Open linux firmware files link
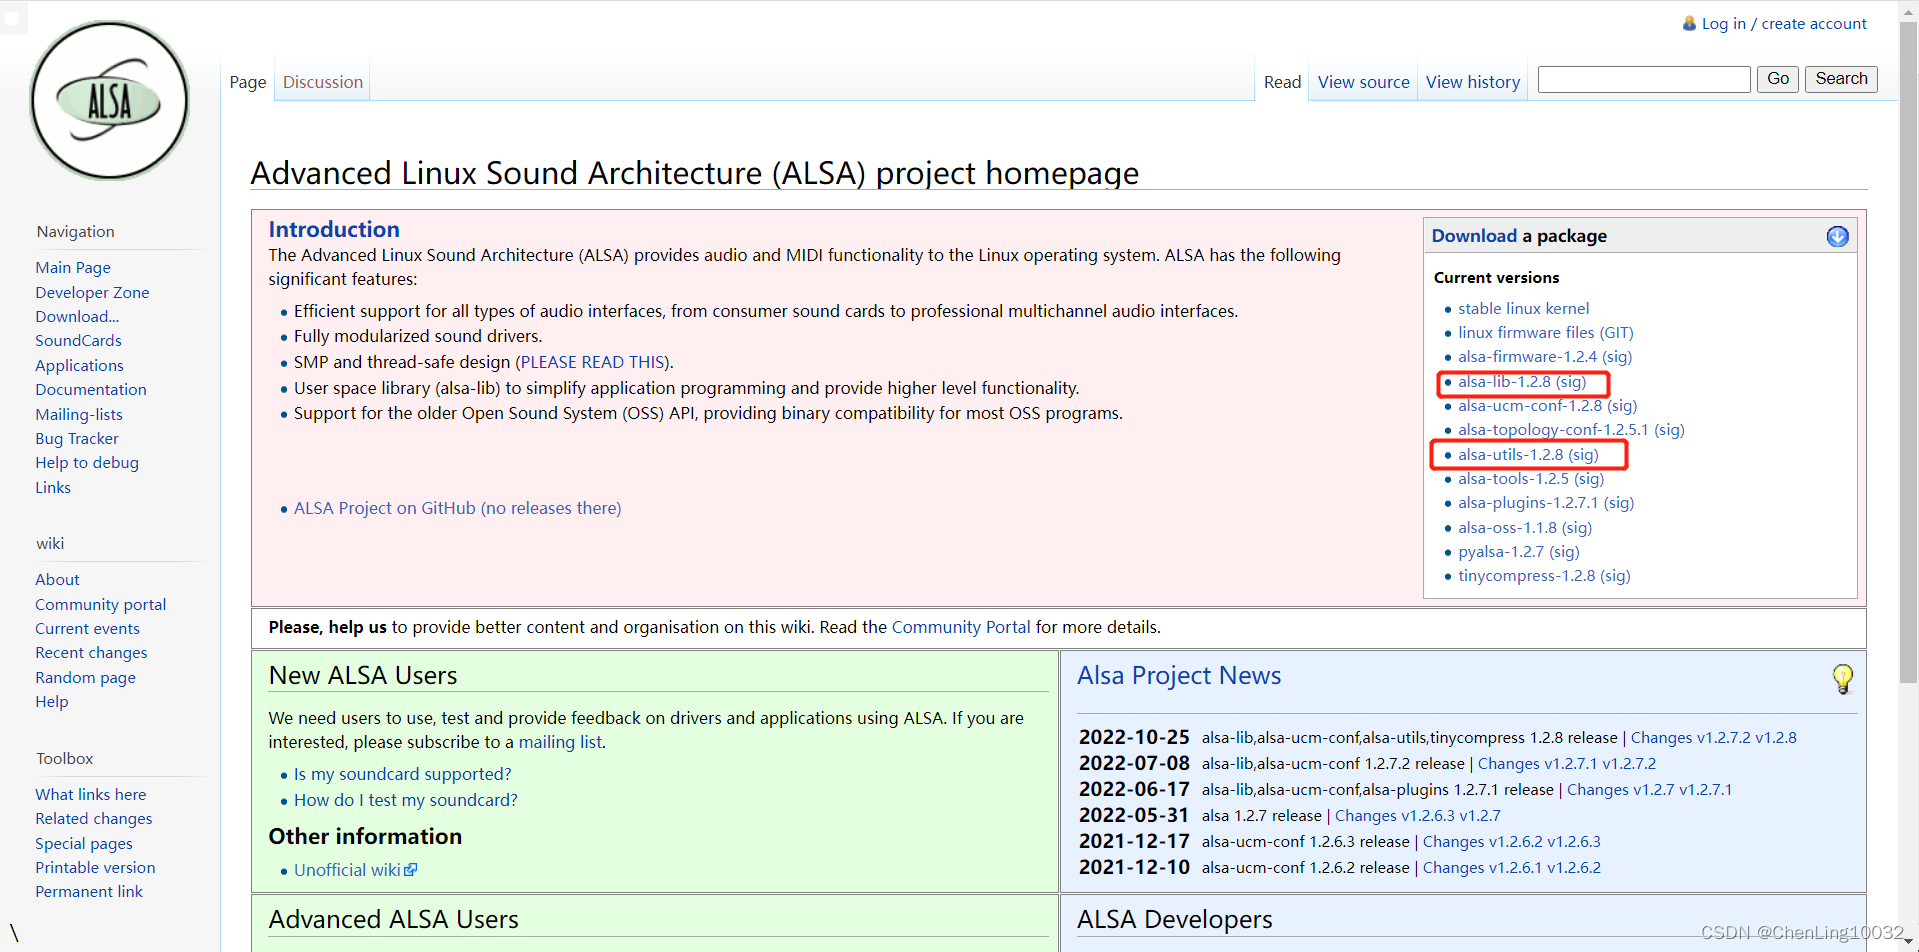This screenshot has width=1919, height=952. click(1526, 332)
